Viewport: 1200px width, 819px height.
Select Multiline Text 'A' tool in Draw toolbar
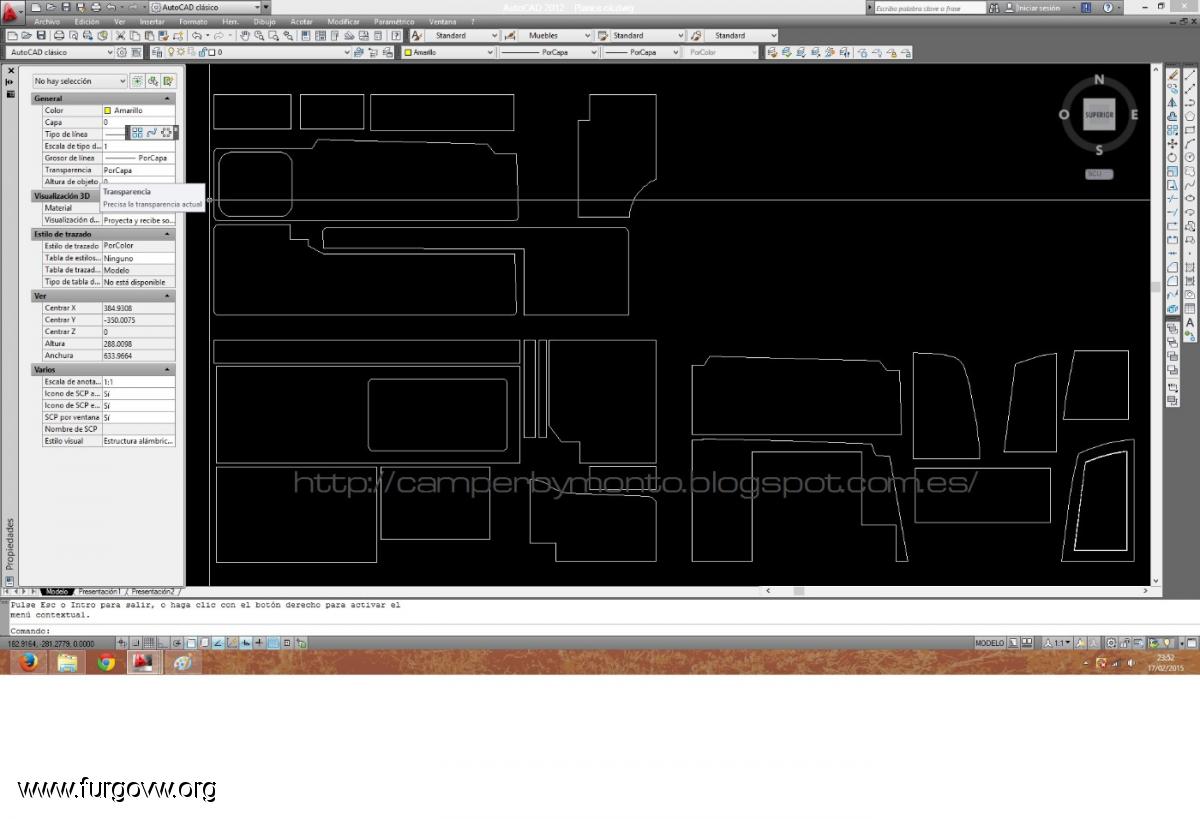click(x=1190, y=323)
